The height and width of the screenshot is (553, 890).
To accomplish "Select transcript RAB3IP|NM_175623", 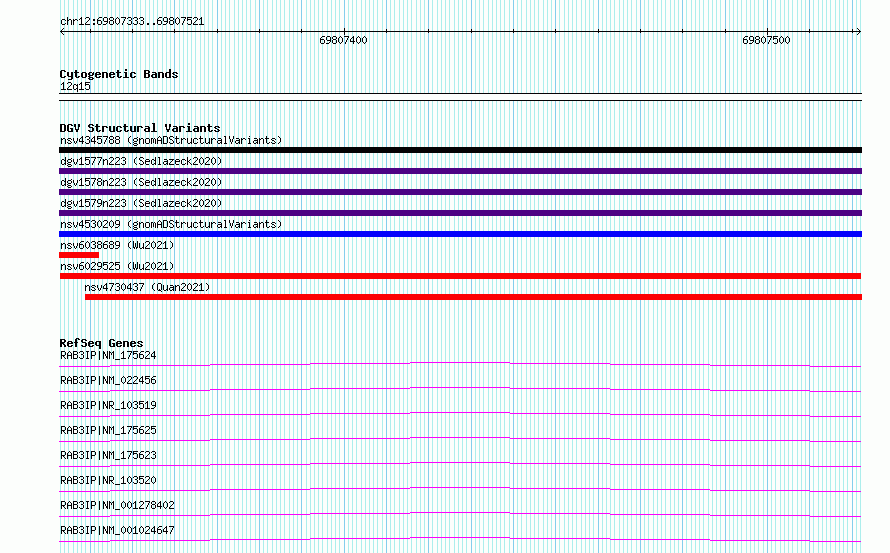I will coord(108,455).
